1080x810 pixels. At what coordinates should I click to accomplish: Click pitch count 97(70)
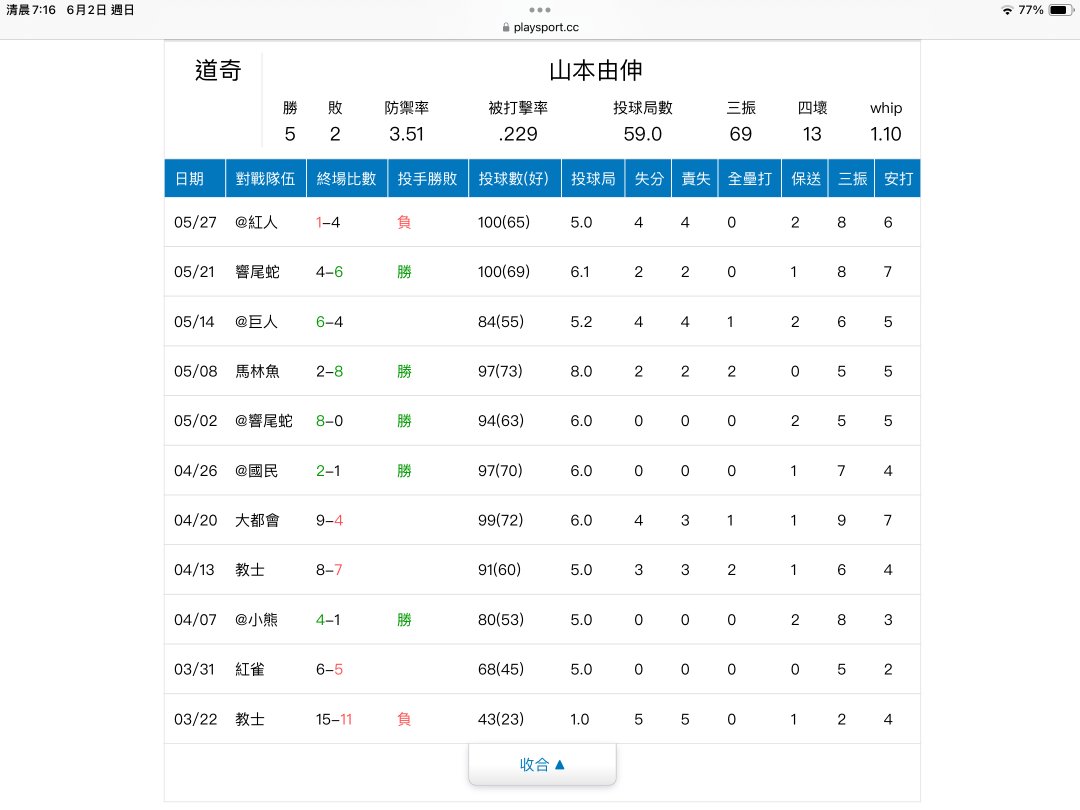(x=500, y=471)
